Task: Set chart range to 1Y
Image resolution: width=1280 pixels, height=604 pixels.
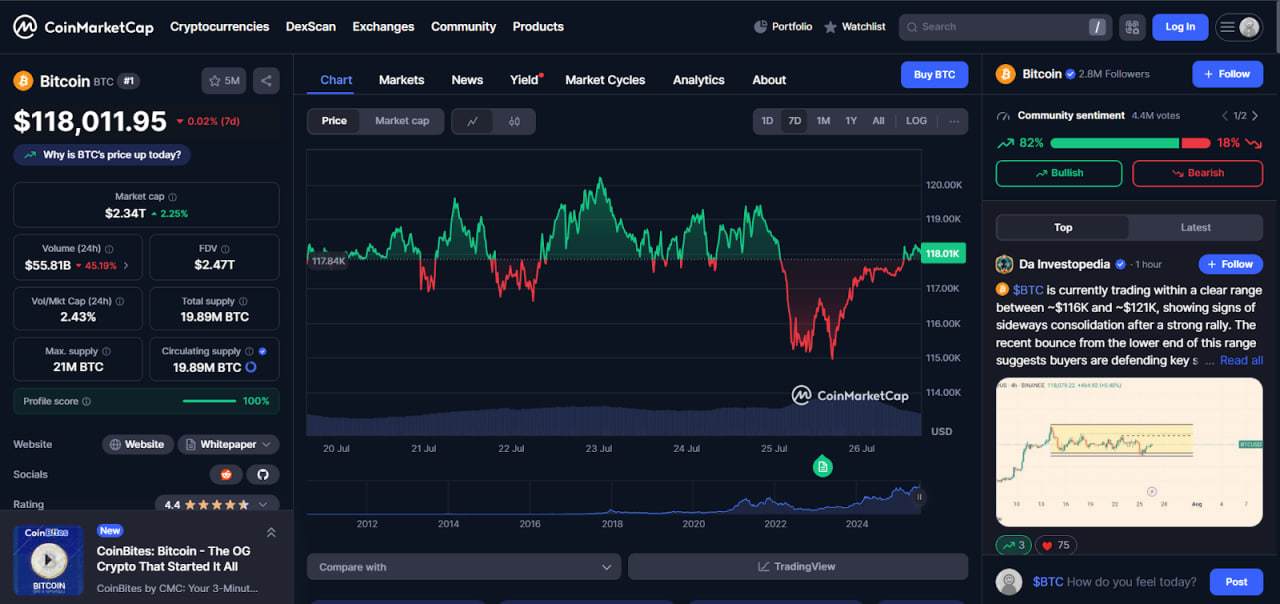Action: (851, 121)
